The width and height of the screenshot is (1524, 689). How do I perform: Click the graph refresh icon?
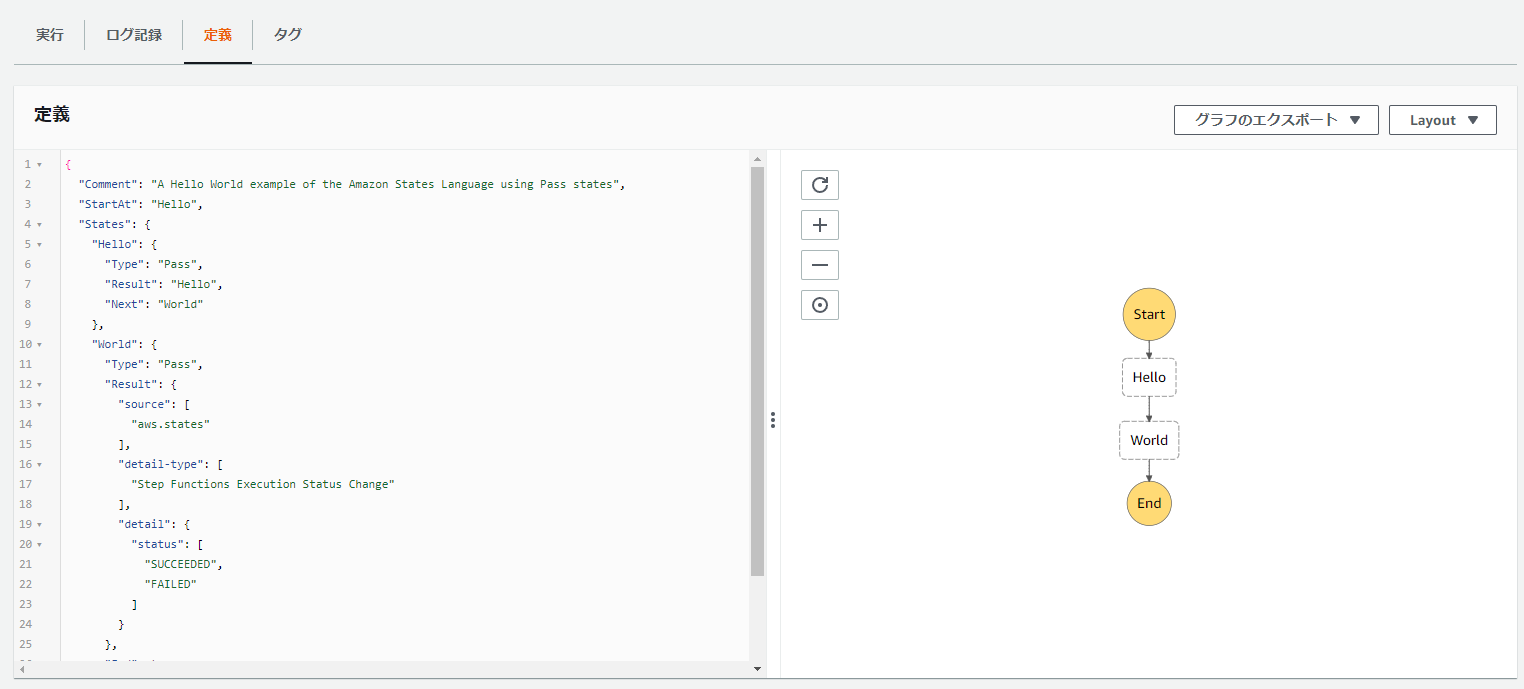(x=819, y=184)
